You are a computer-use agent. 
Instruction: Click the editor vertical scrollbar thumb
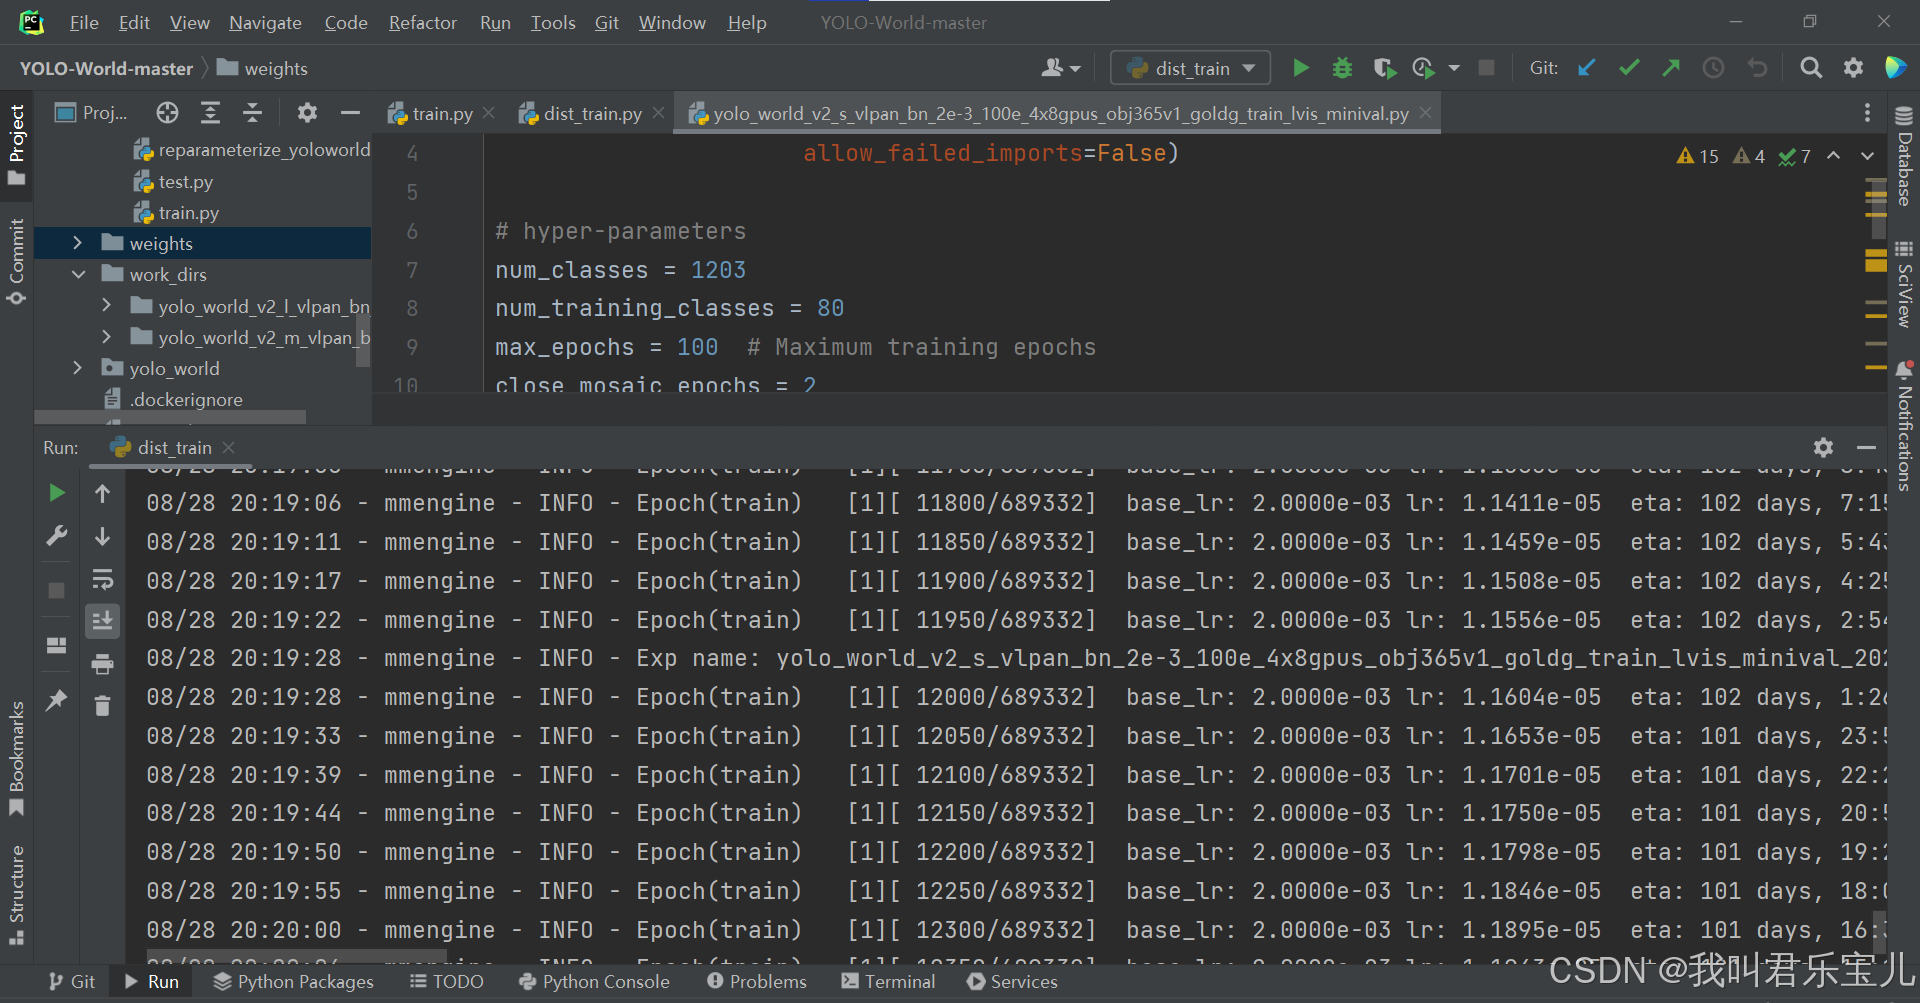point(1879,208)
